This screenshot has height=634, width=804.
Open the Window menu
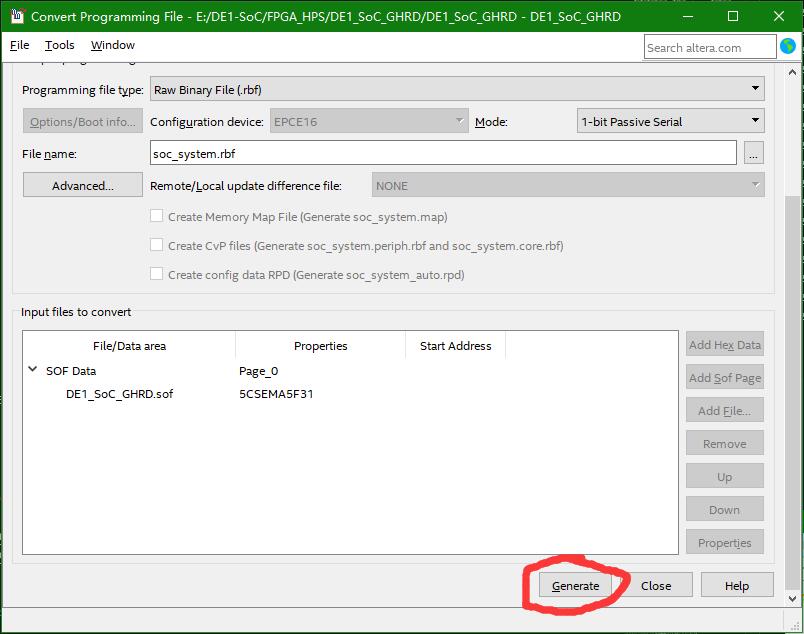[112, 45]
